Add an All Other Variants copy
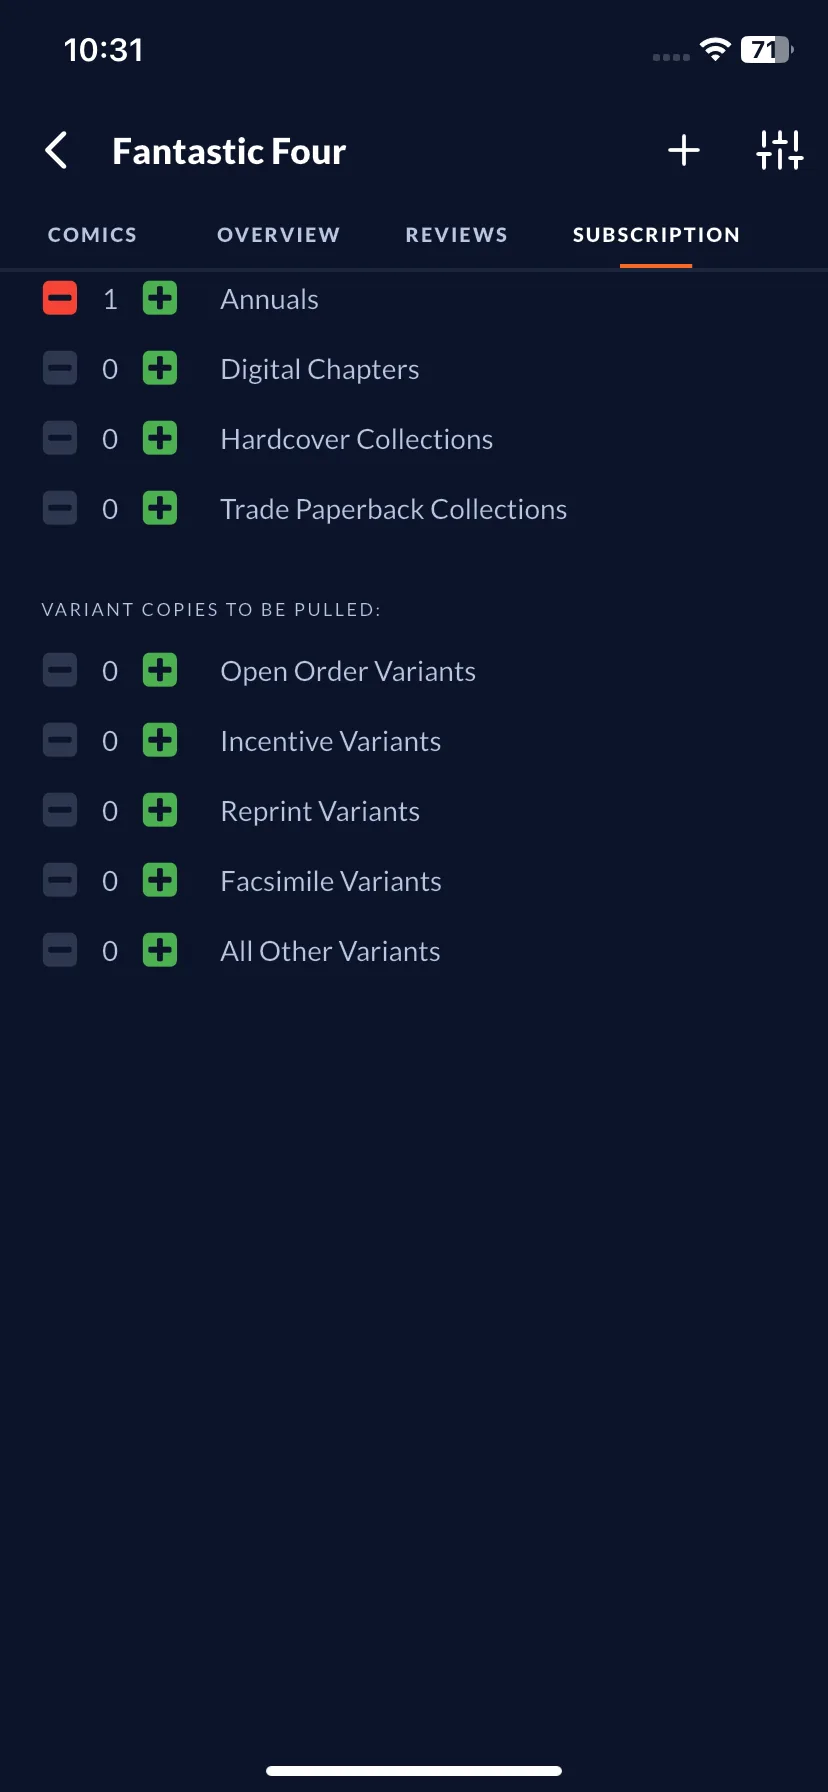The image size is (828, 1792). 160,950
